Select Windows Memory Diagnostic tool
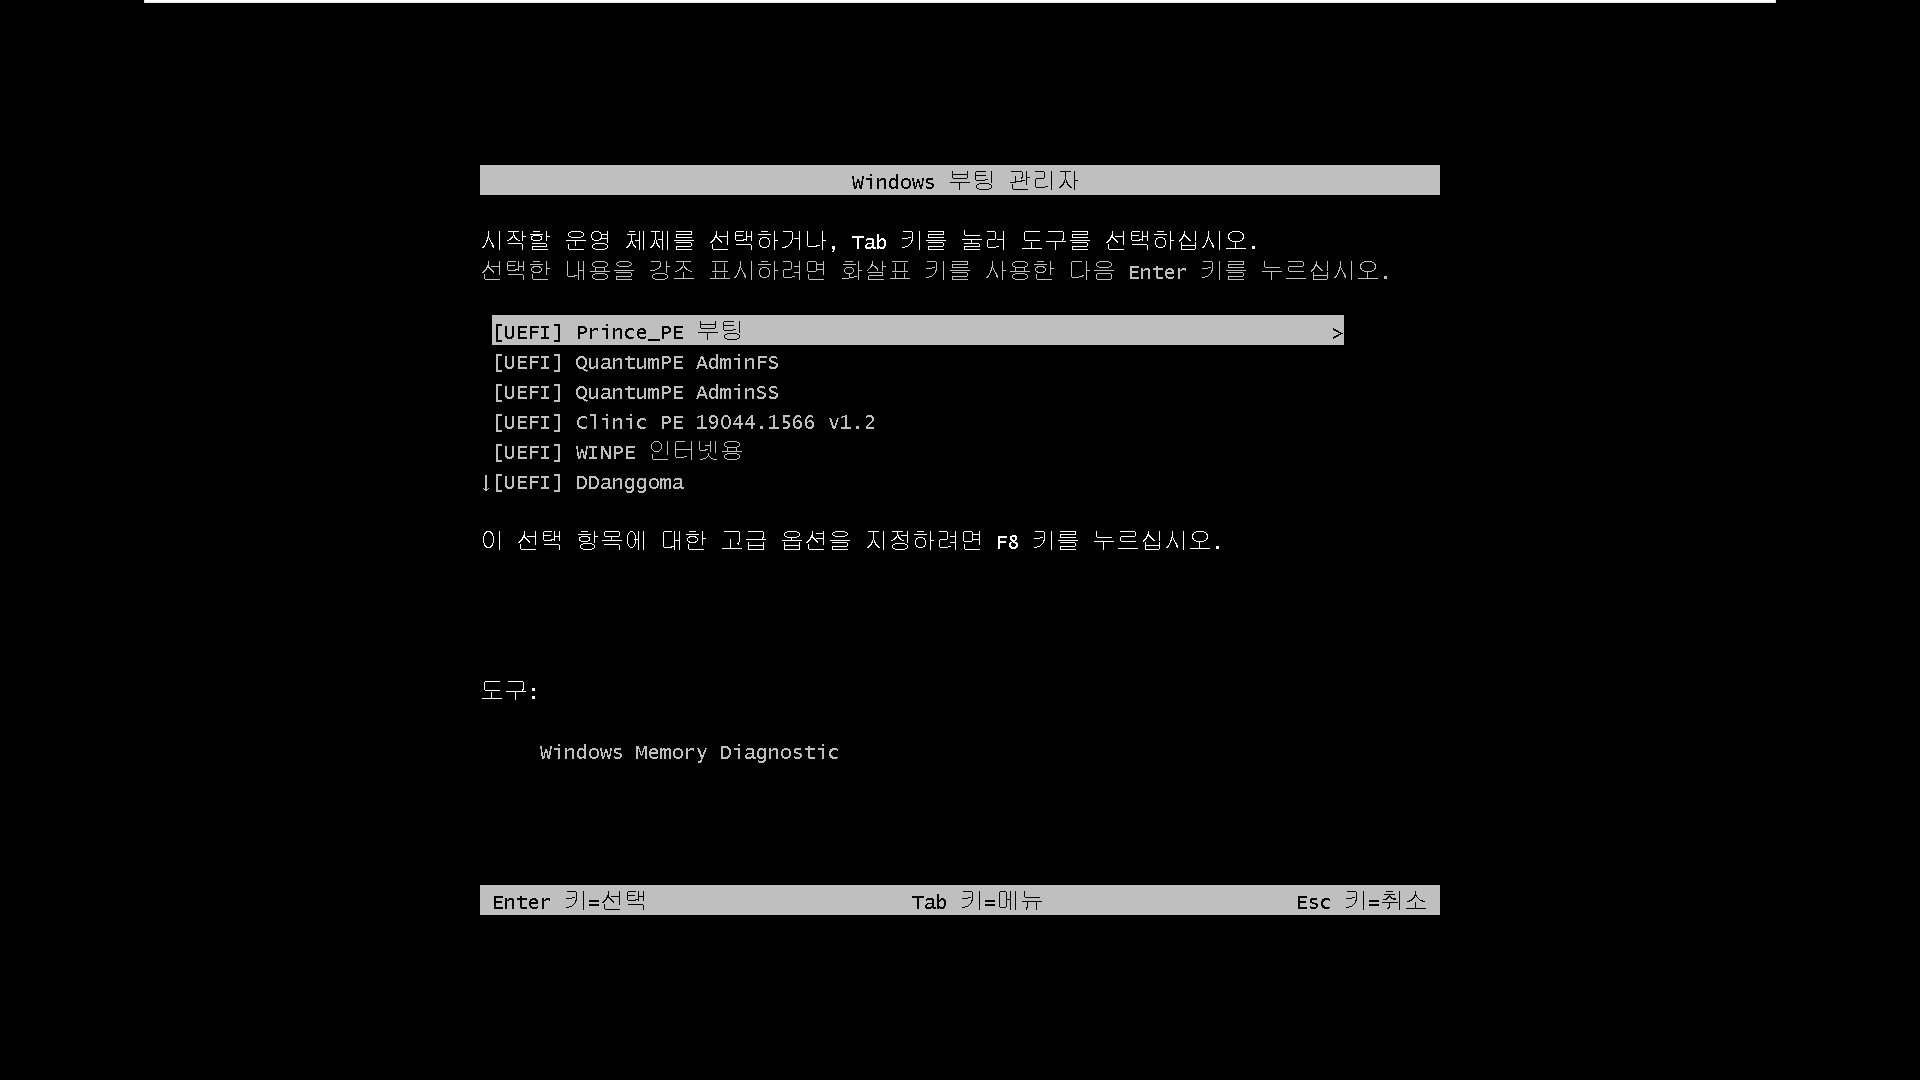1920x1080 pixels. tap(688, 752)
